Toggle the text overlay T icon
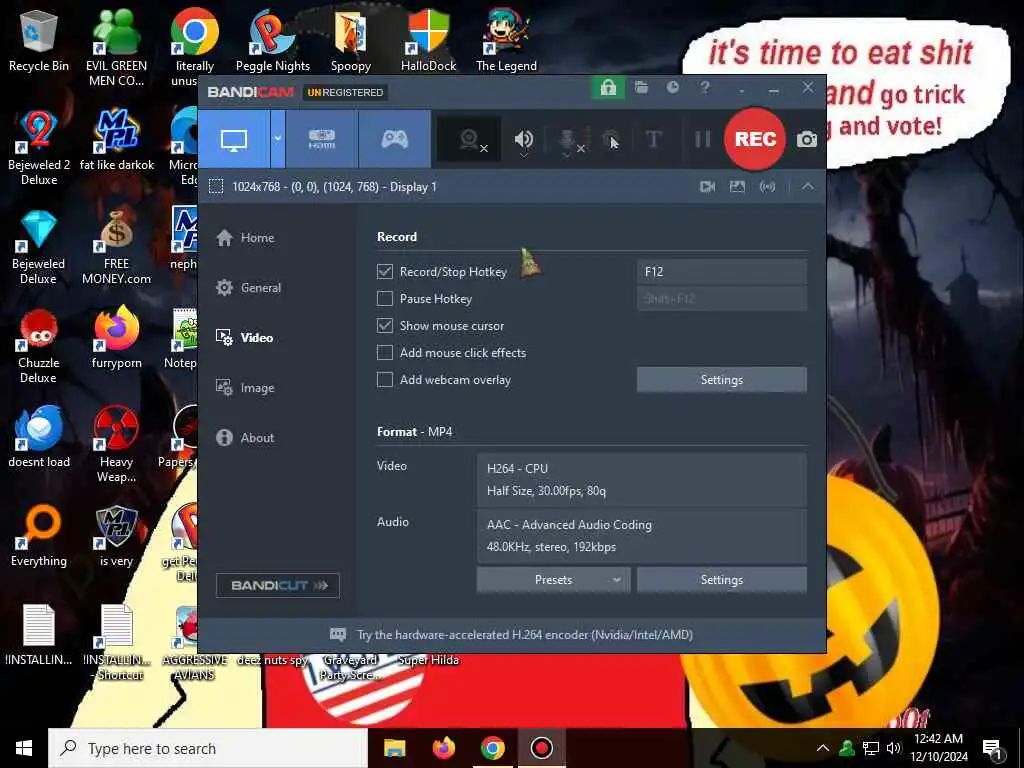Viewport: 1024px width, 768px height. 653,139
